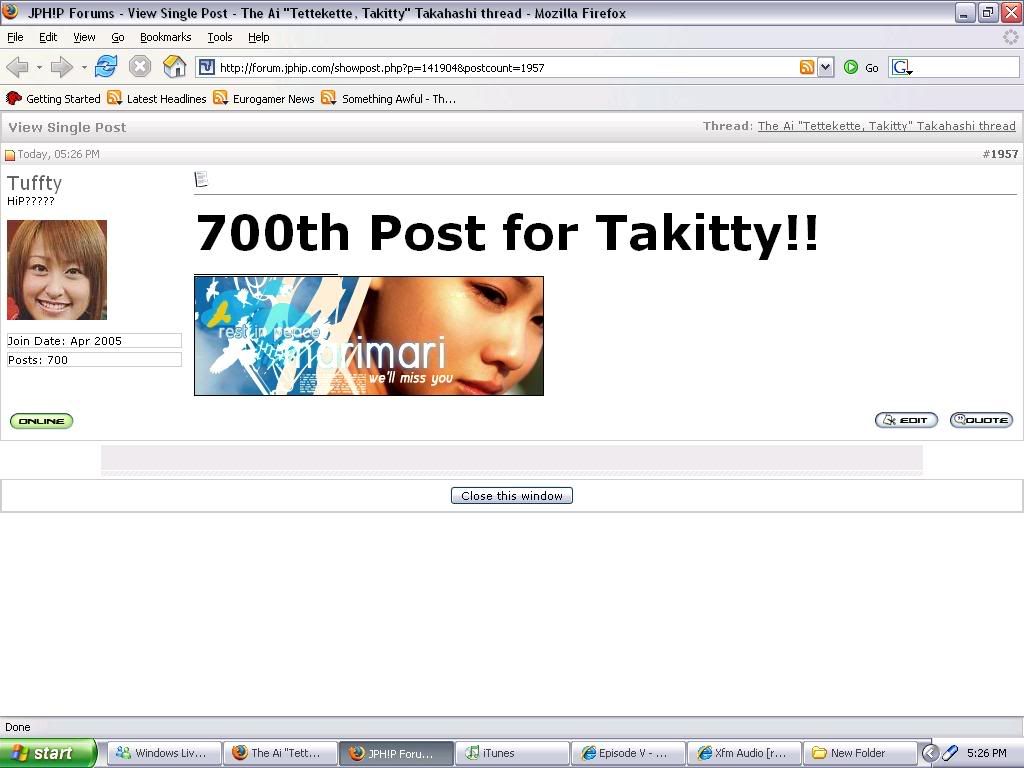Click the Quote post button
Screen dimensions: 1024x768
click(982, 420)
